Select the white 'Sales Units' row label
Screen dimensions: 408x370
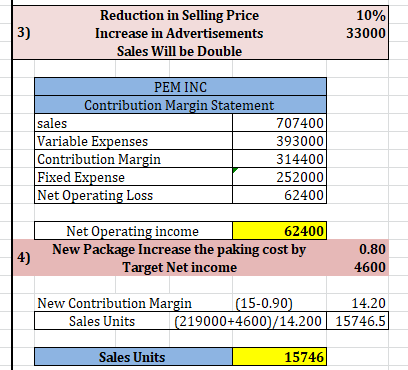pos(102,321)
